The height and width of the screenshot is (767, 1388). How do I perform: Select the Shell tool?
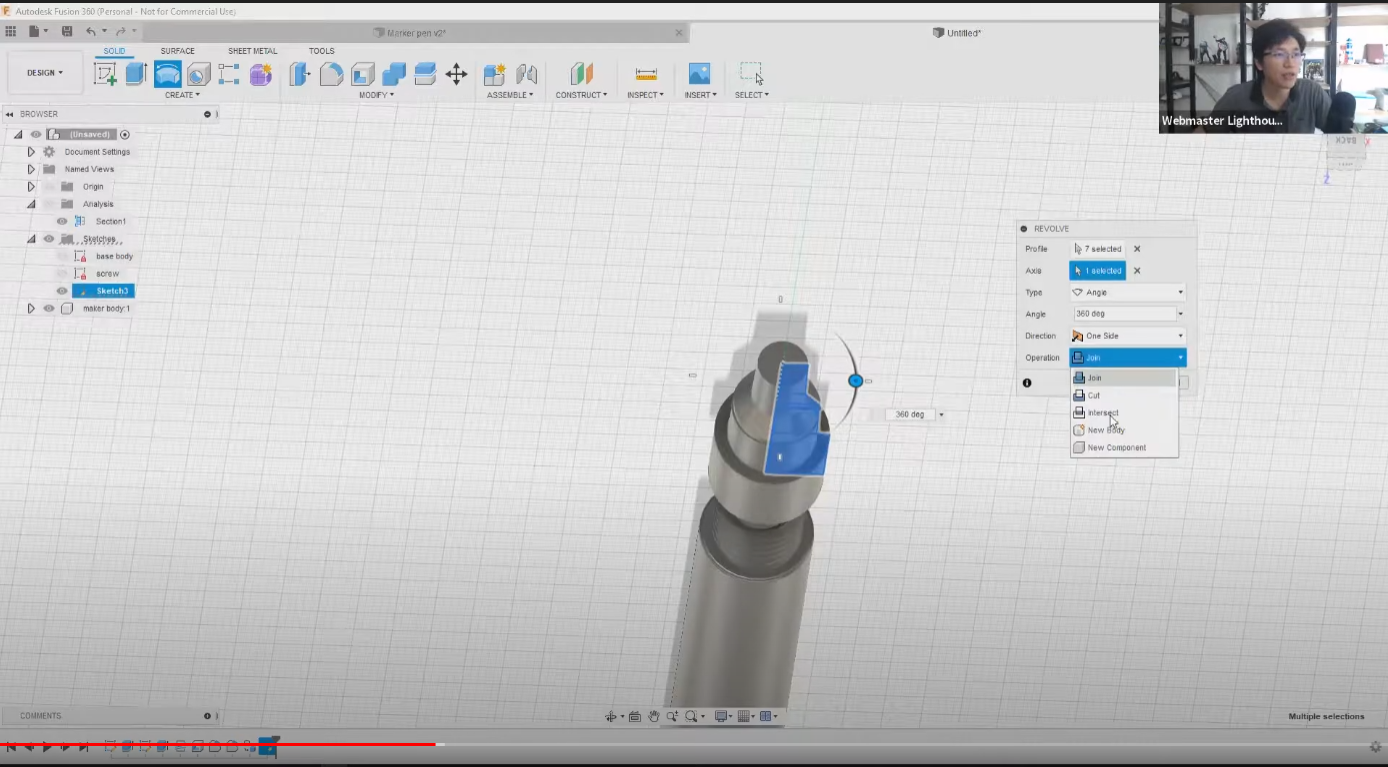362,74
